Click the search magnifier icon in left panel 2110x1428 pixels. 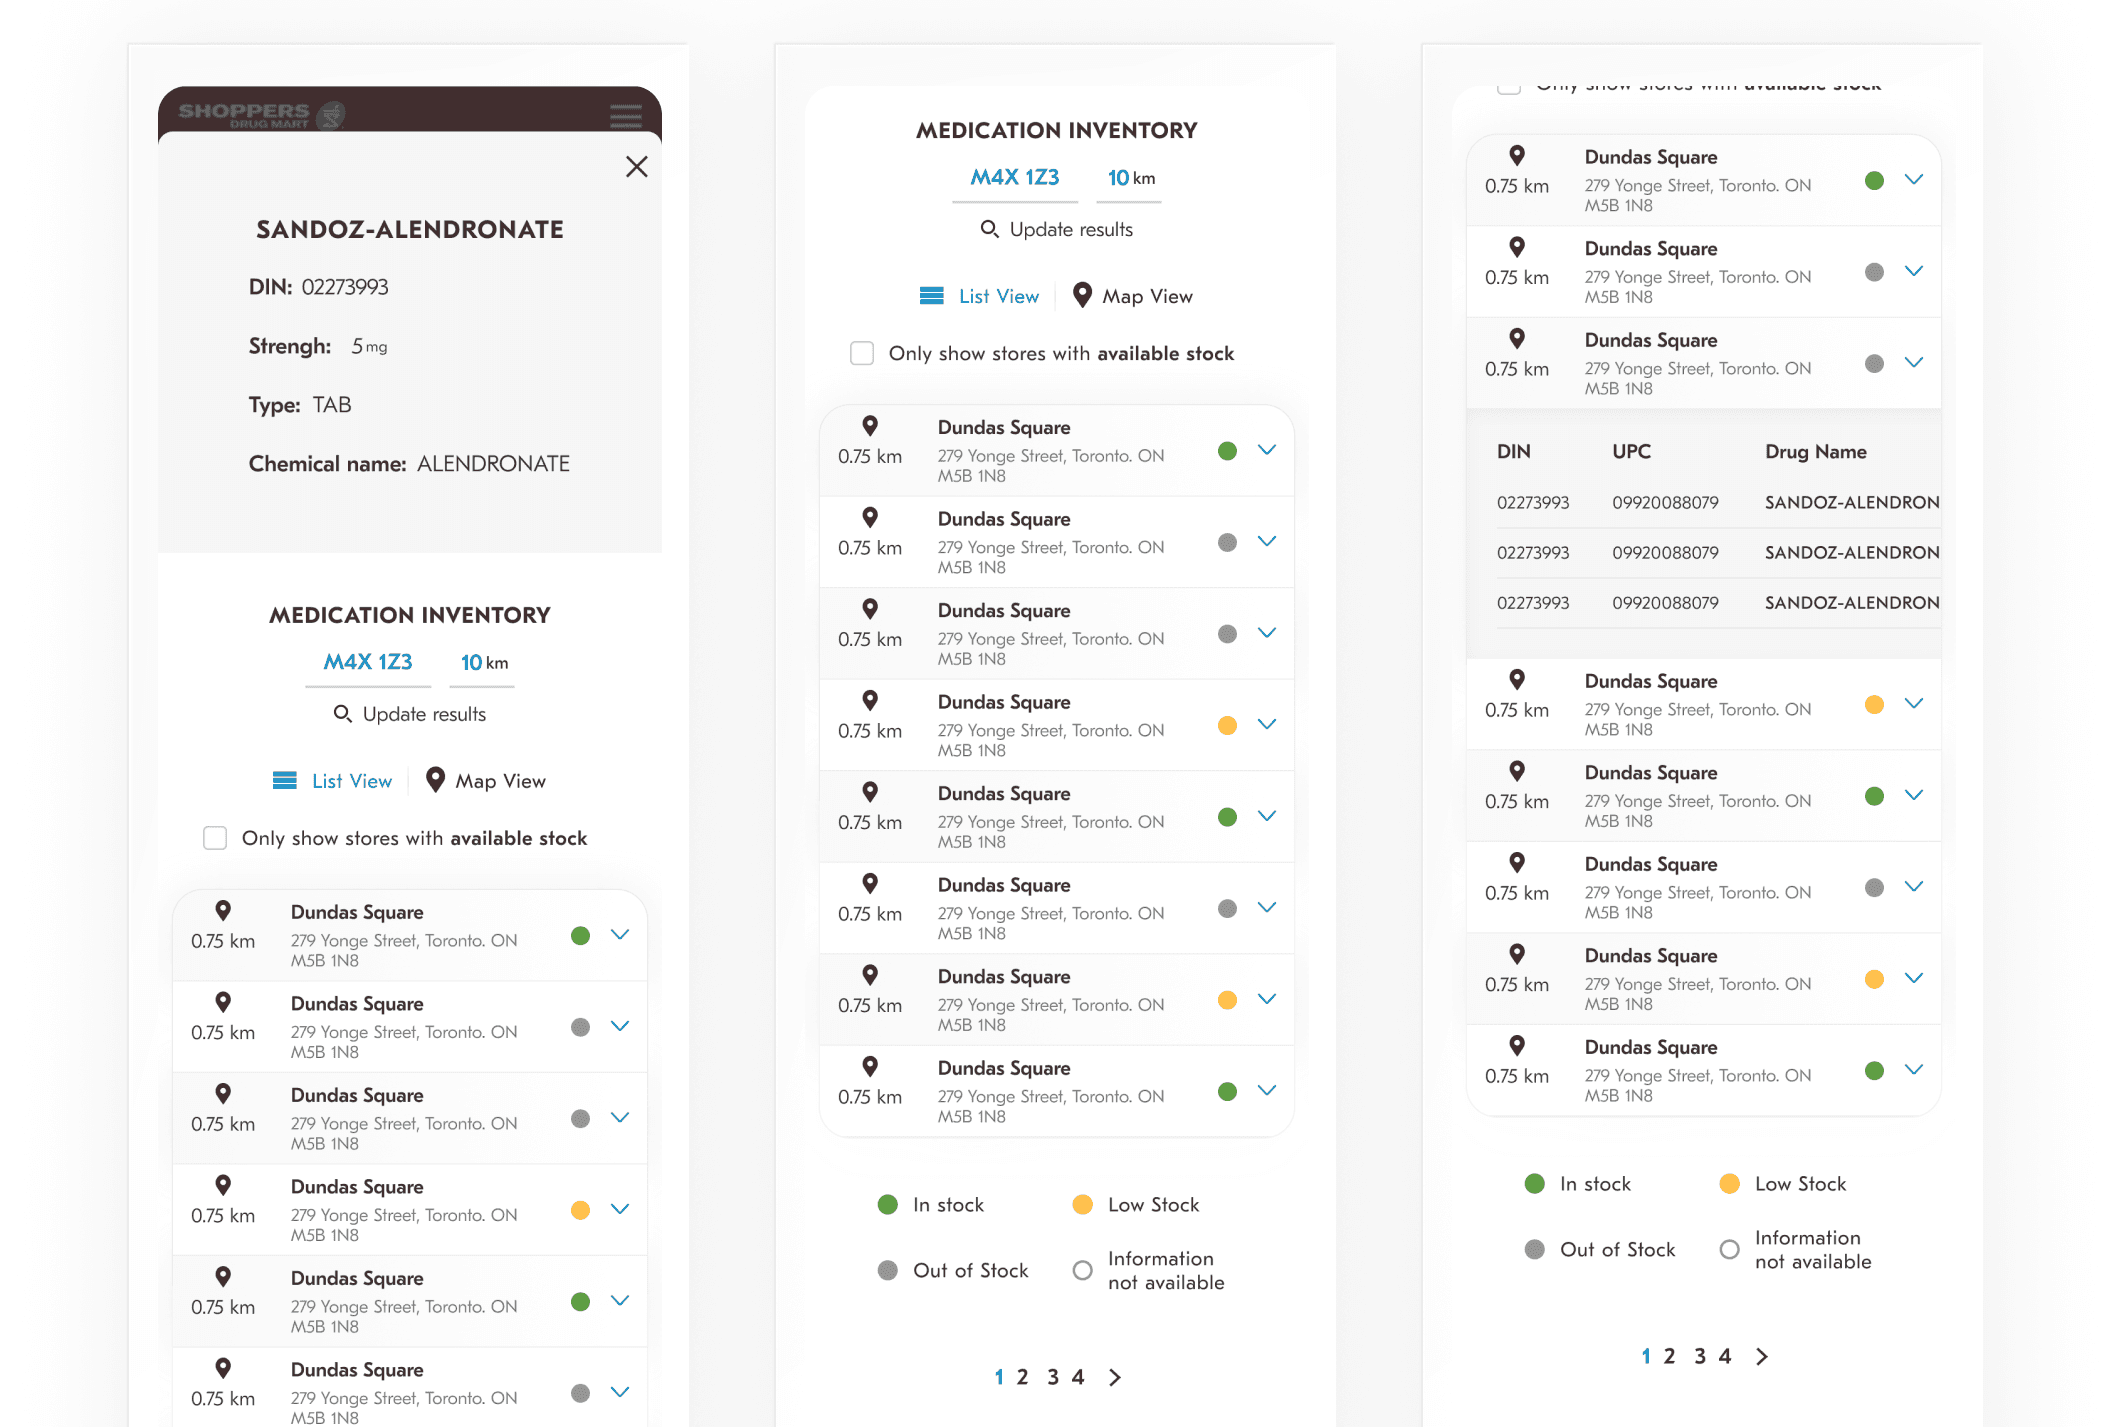(342, 714)
